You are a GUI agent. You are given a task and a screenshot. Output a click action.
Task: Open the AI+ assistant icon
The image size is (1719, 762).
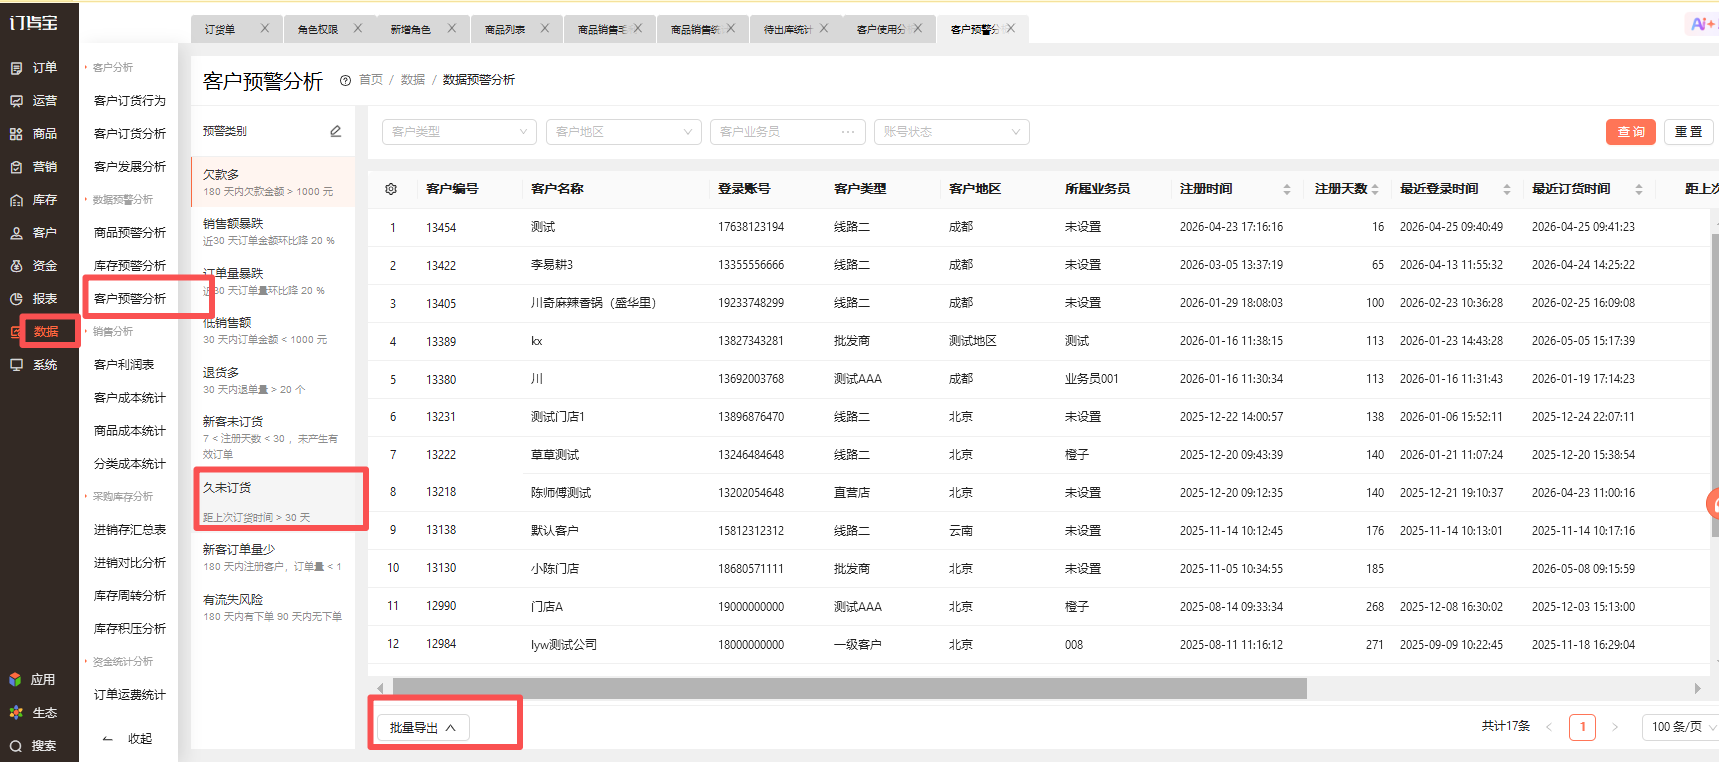pyautogui.click(x=1702, y=24)
